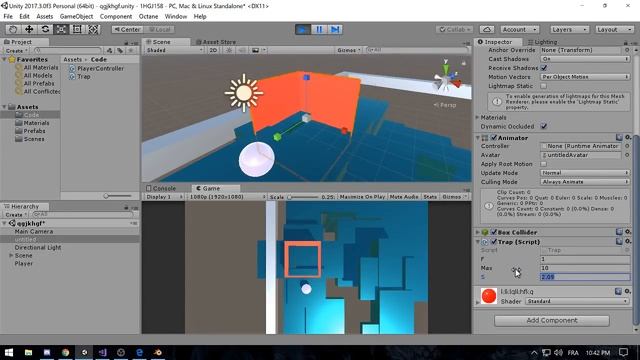
Task: Expand the Materials section
Action: [x=477, y=117]
